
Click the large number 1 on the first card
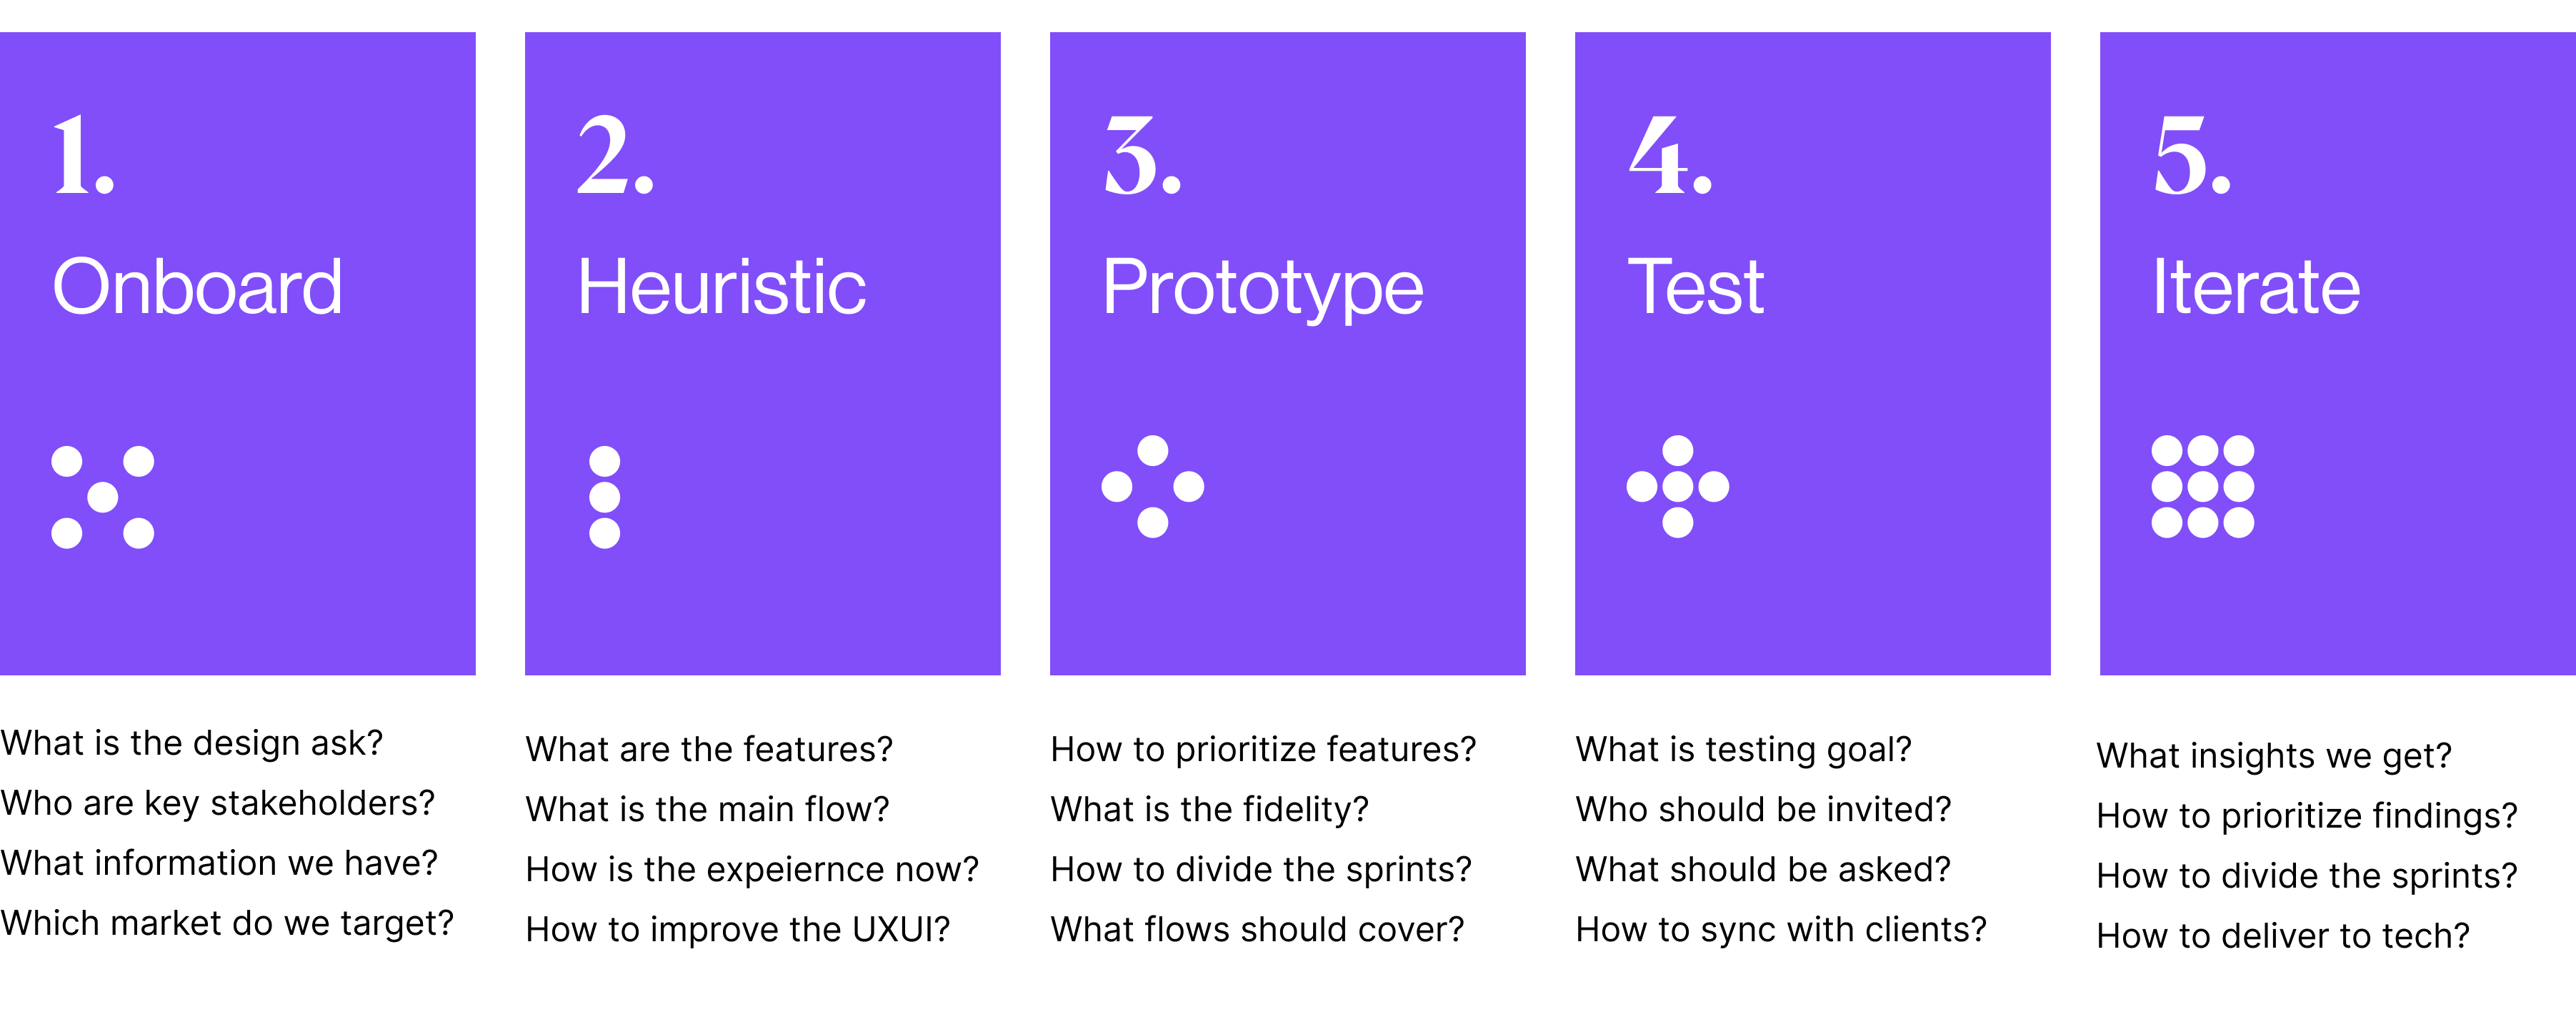click(x=82, y=155)
